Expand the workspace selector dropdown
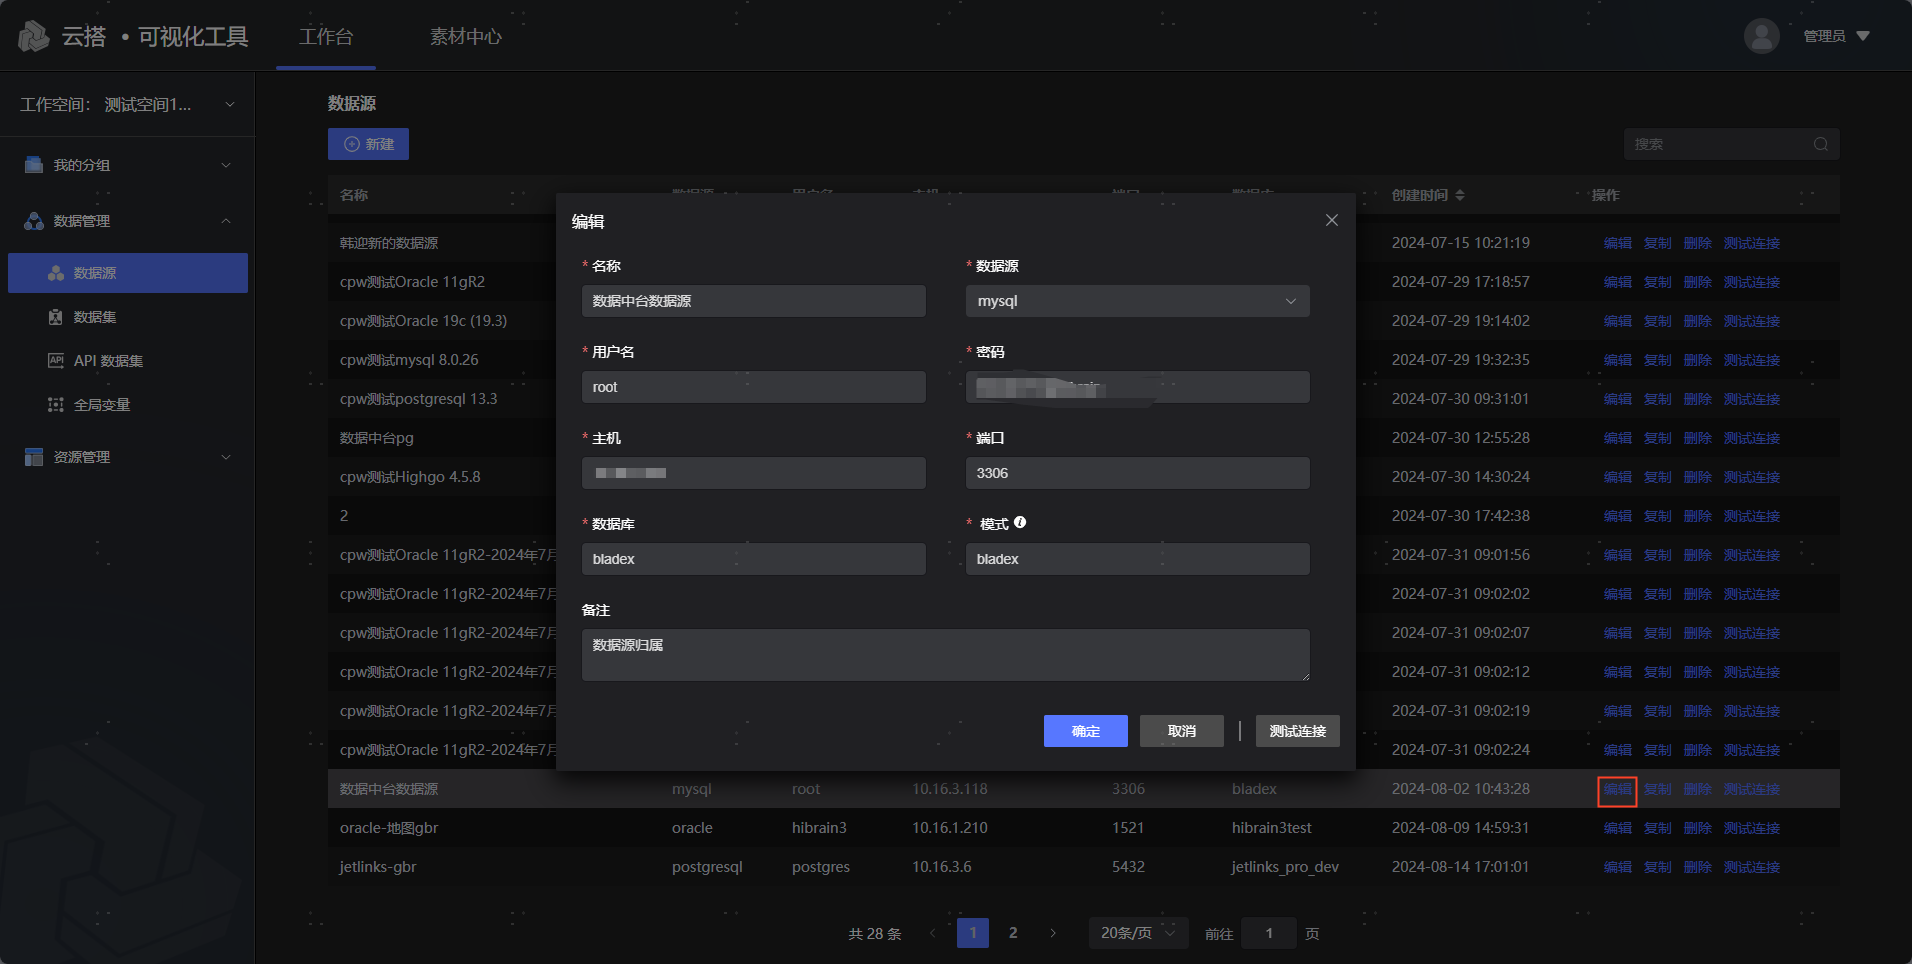Screen dimensions: 1912x964 (229, 105)
